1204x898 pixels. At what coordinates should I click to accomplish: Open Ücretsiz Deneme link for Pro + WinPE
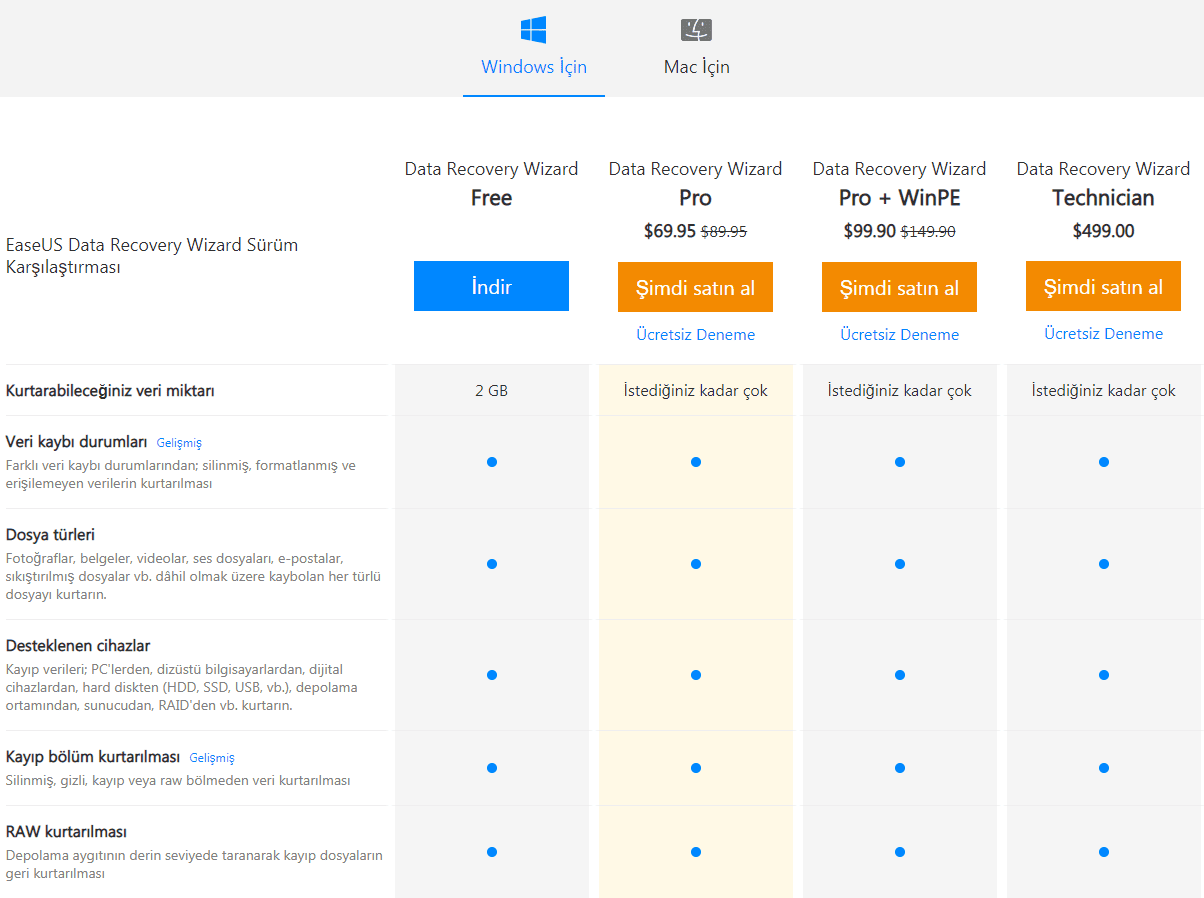899,335
